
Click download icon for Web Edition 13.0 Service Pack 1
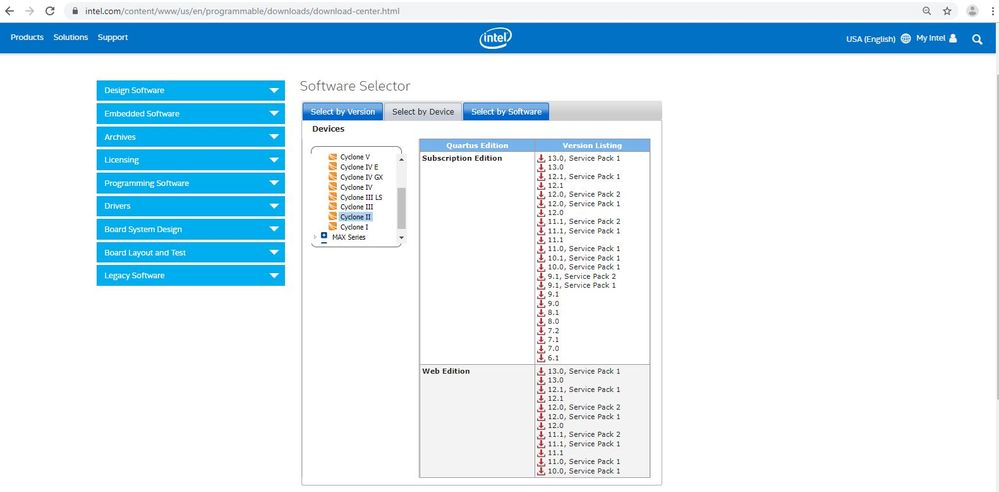[542, 371]
